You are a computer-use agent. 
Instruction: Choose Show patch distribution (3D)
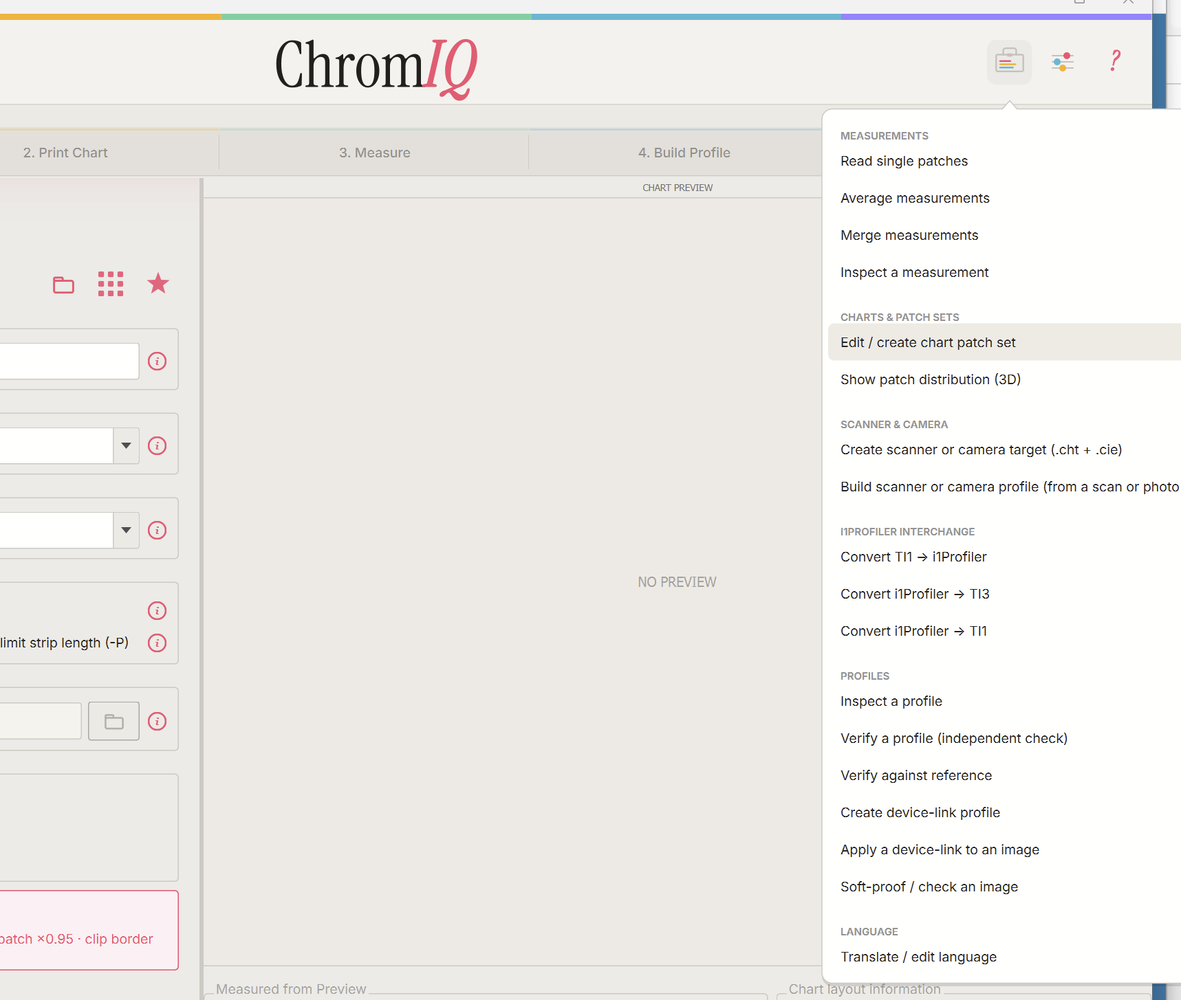(x=1005, y=380)
